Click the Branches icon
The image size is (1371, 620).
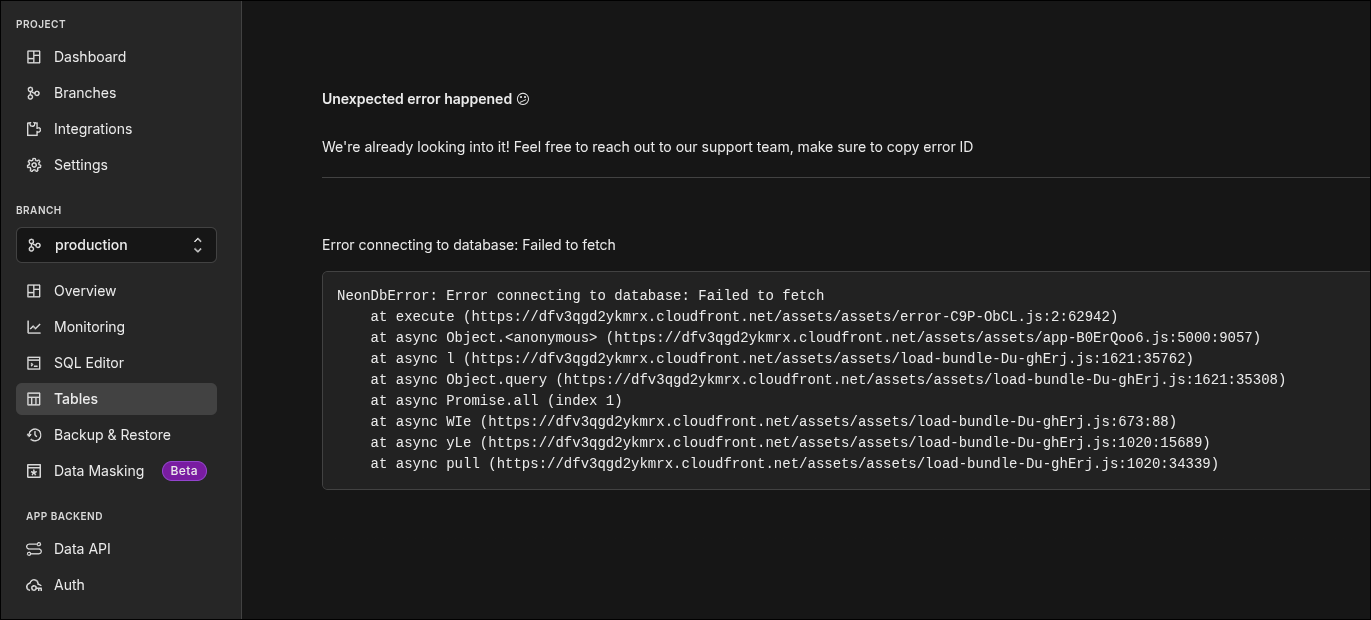(34, 93)
